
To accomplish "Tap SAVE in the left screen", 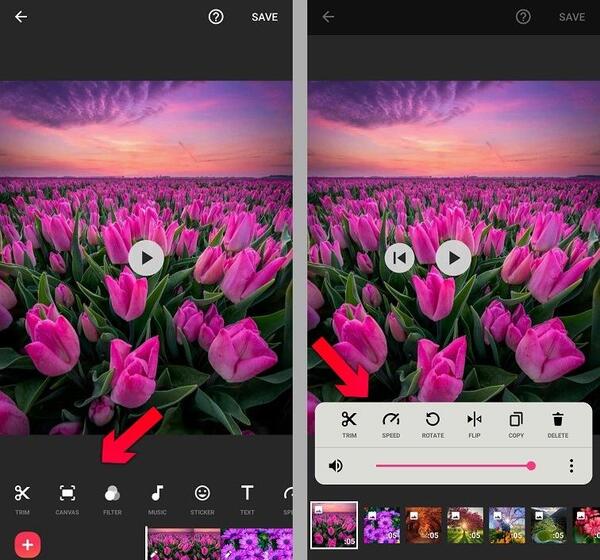I will [264, 17].
